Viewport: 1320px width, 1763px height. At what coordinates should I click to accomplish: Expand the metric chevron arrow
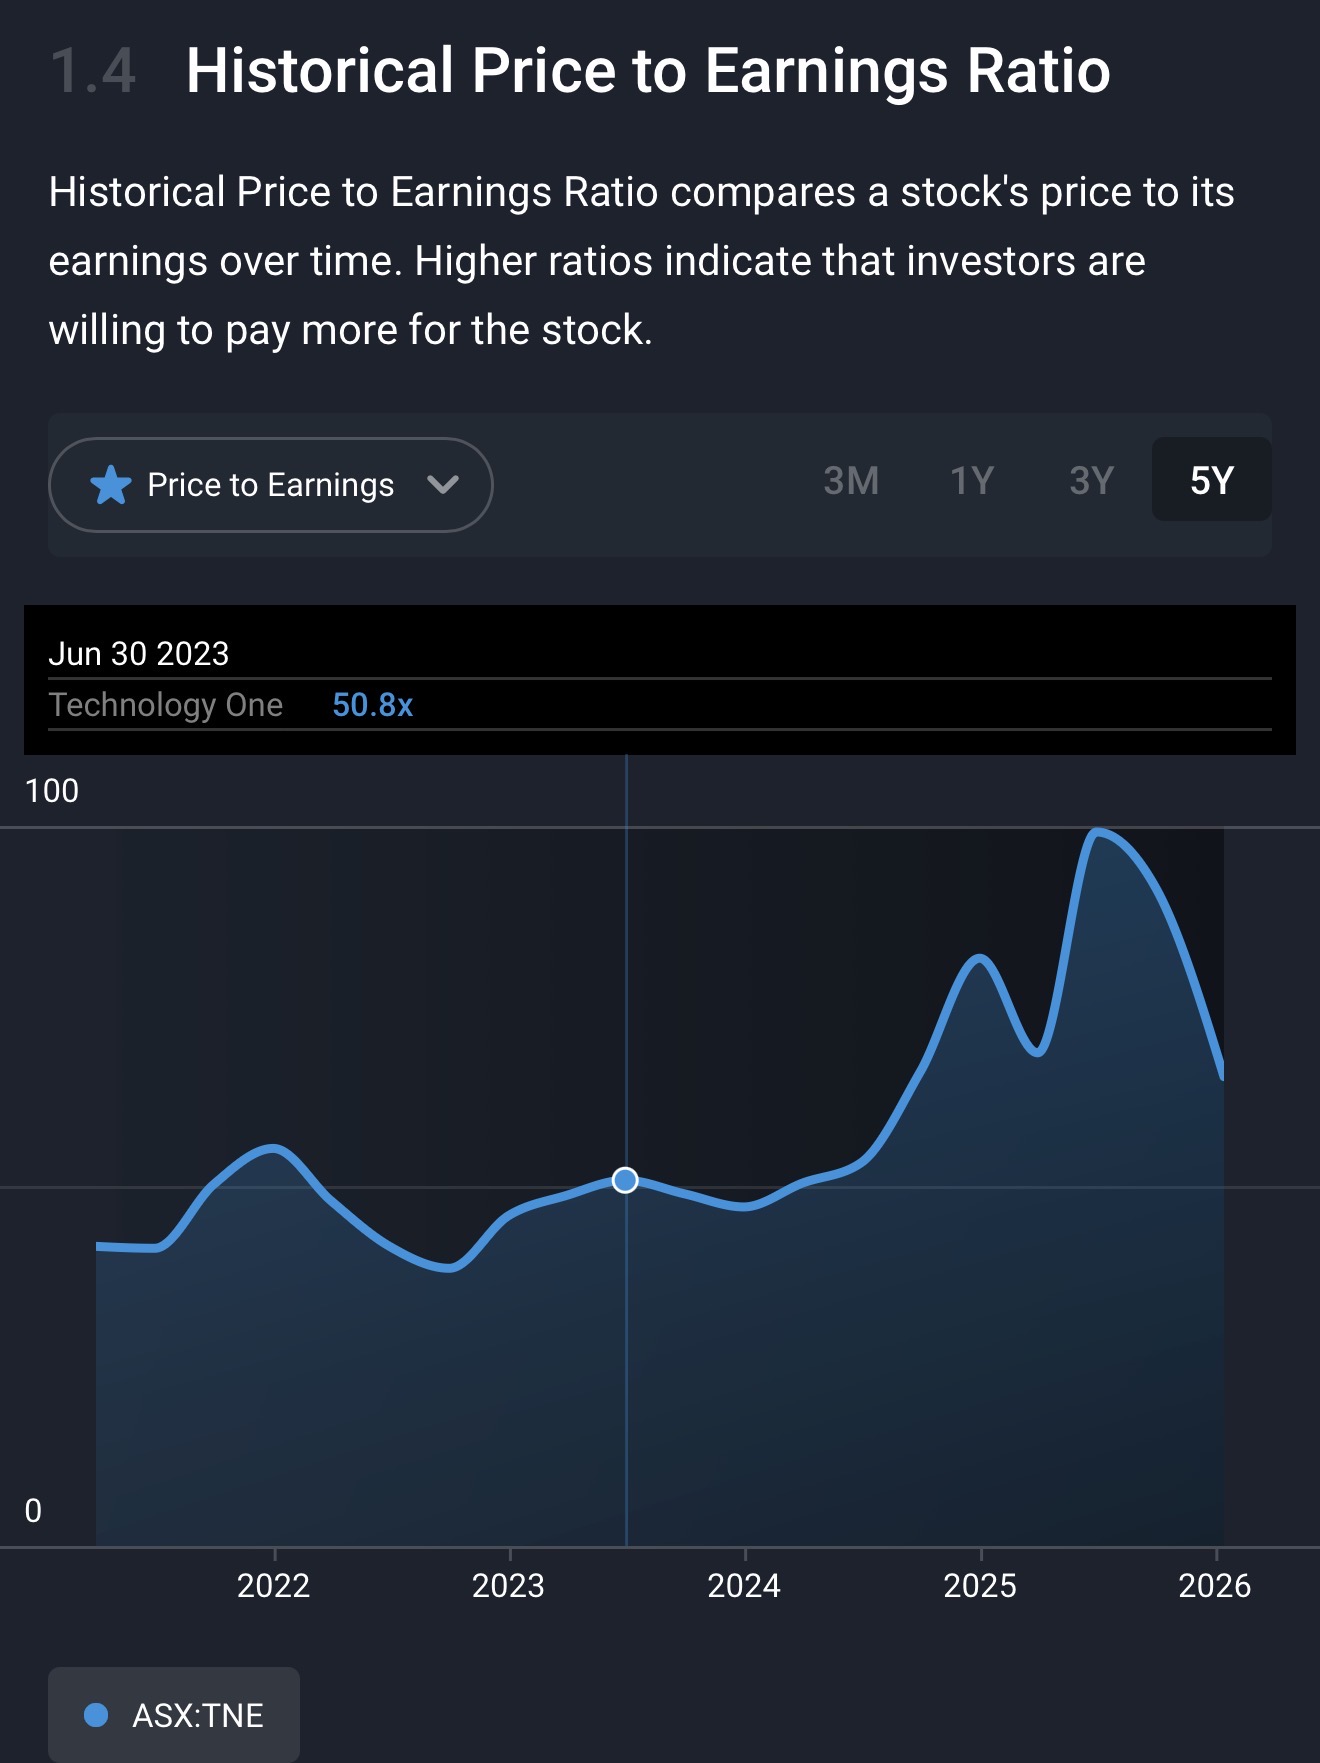click(x=442, y=485)
